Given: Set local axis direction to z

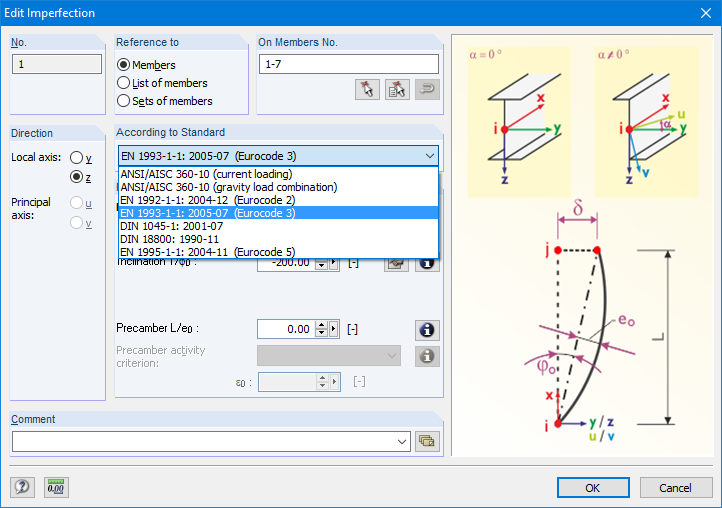Looking at the screenshot, I should pyautogui.click(x=76, y=177).
